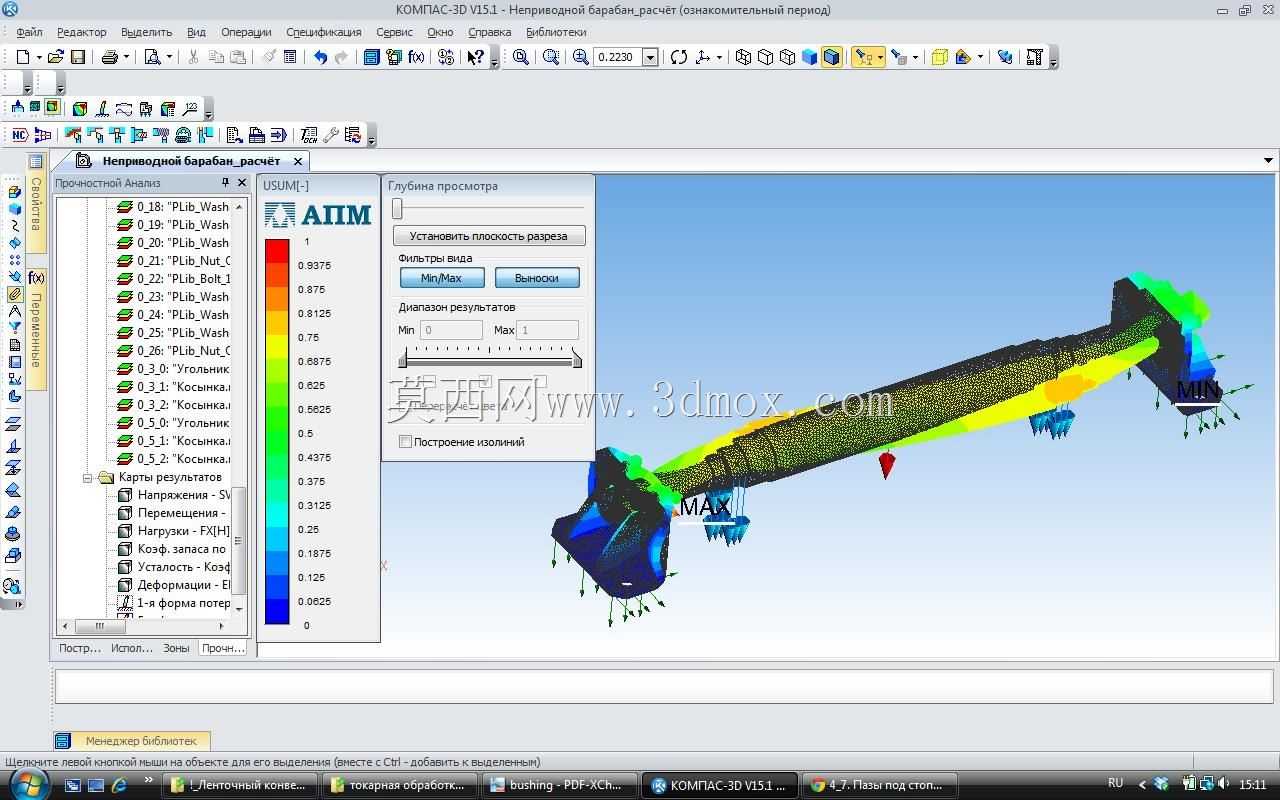Print the document with the printer icon
1280x800 pixels.
110,57
